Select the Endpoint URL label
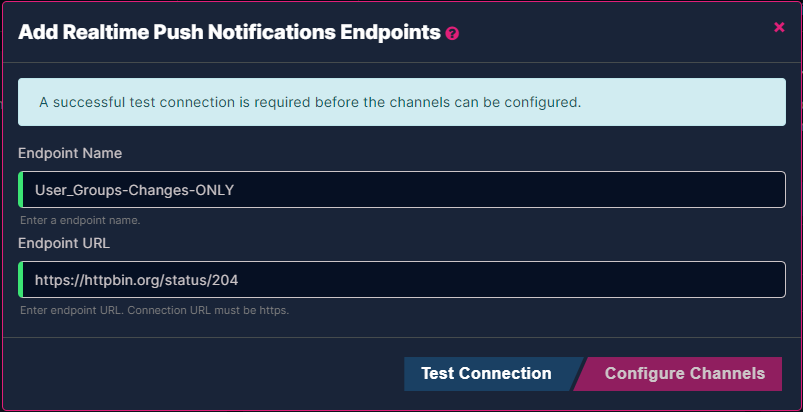803x412 pixels. coord(64,243)
